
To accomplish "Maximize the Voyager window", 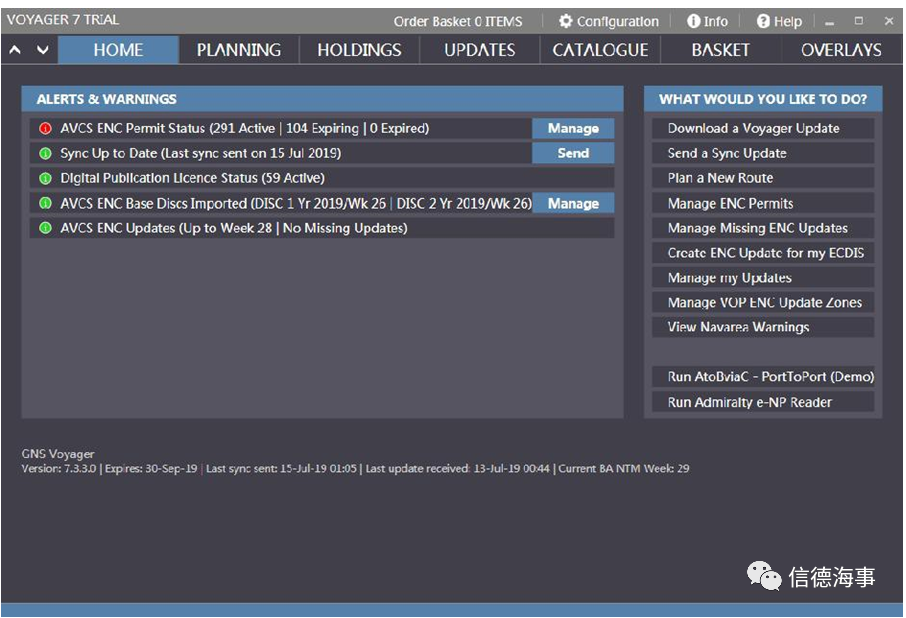I will (859, 21).
